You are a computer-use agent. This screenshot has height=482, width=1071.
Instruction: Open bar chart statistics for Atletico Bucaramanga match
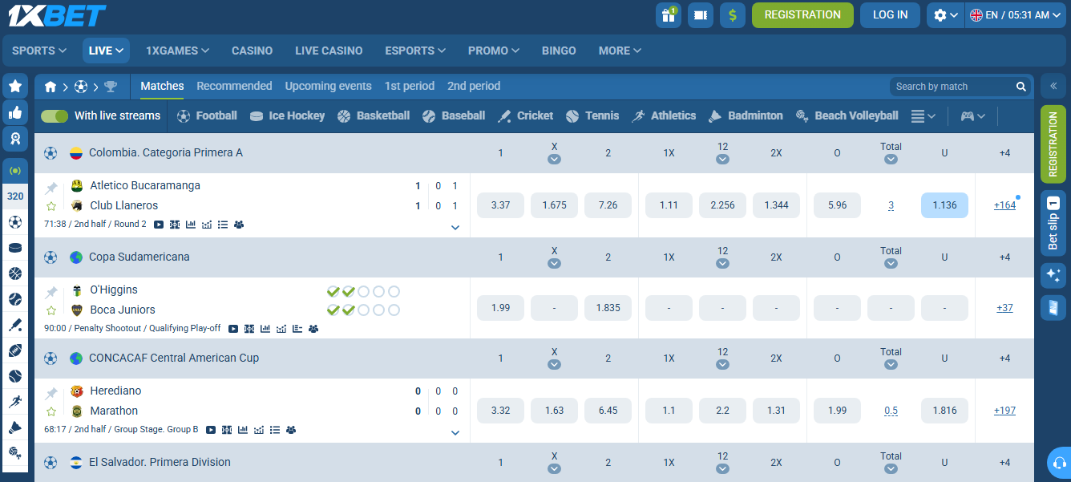click(x=191, y=224)
